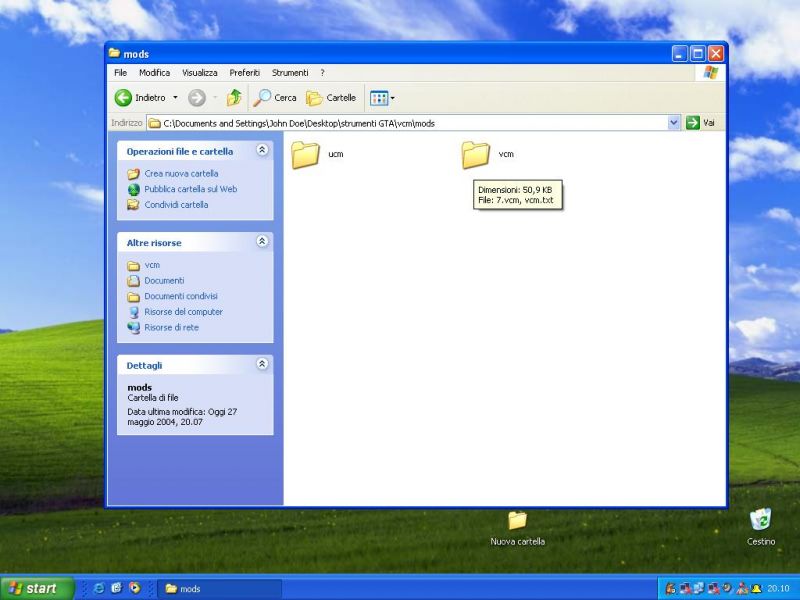
Task: Open Risorse del computer link
Action: (x=183, y=312)
